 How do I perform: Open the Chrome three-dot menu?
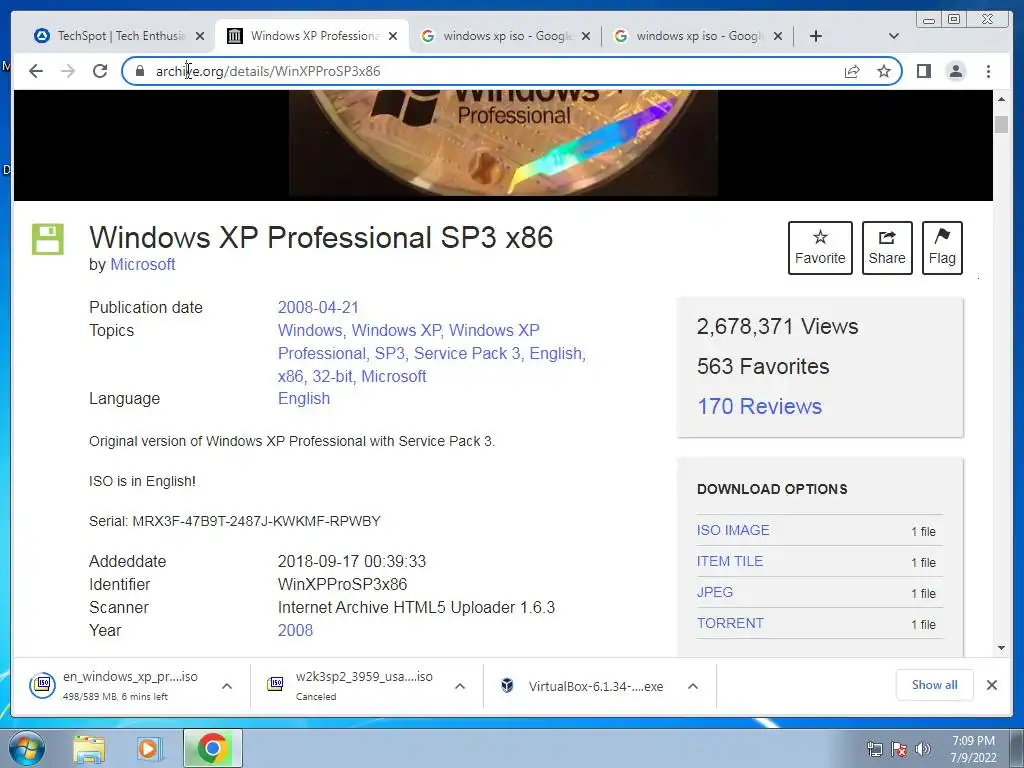pyautogui.click(x=988, y=71)
